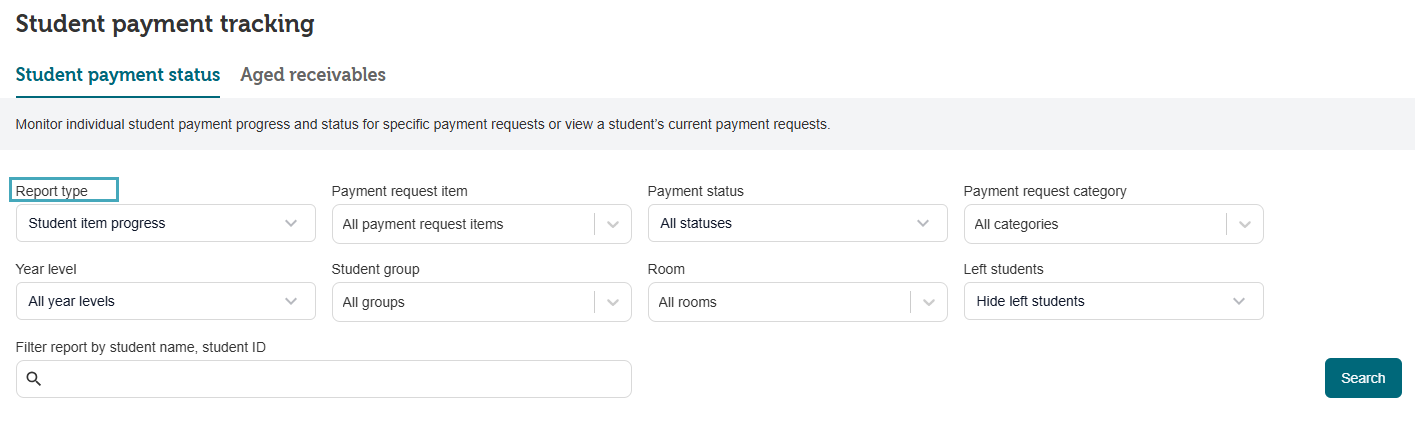The width and height of the screenshot is (1415, 423).
Task: Click the Report type dropdown chevron
Action: click(291, 223)
